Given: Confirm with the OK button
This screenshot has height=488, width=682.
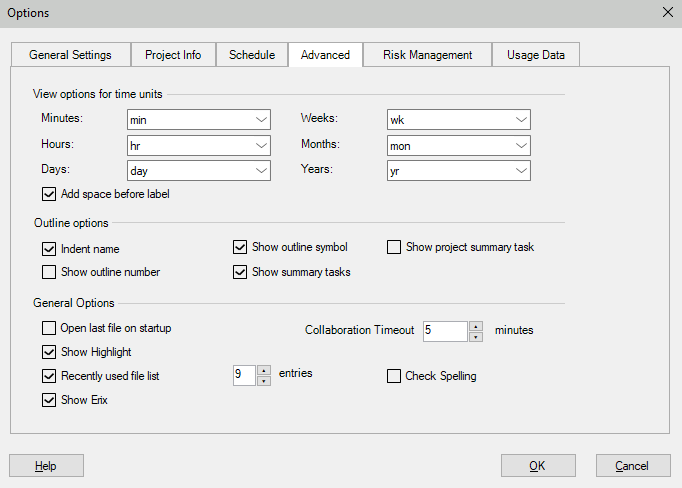Looking at the screenshot, I should (x=538, y=465).
